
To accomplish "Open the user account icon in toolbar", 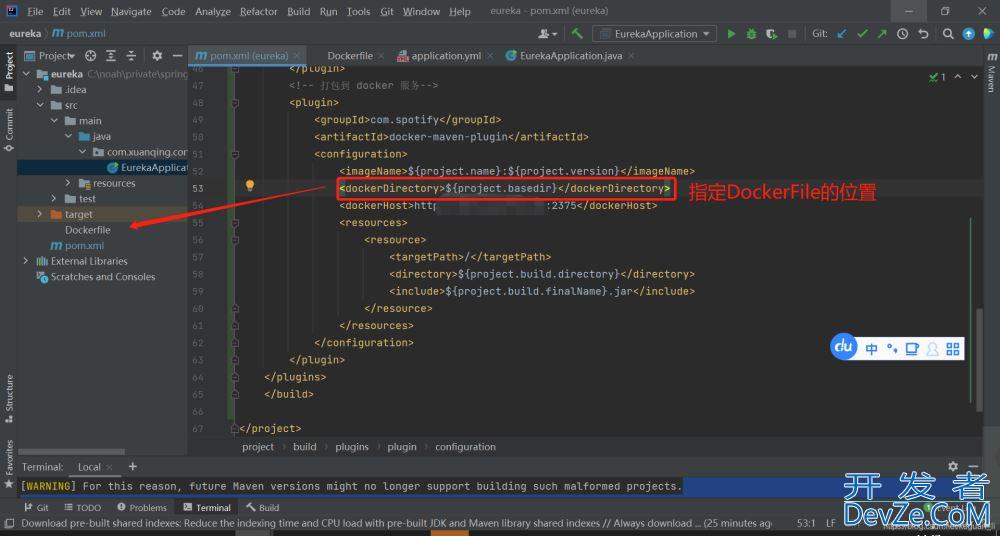I will (548, 34).
